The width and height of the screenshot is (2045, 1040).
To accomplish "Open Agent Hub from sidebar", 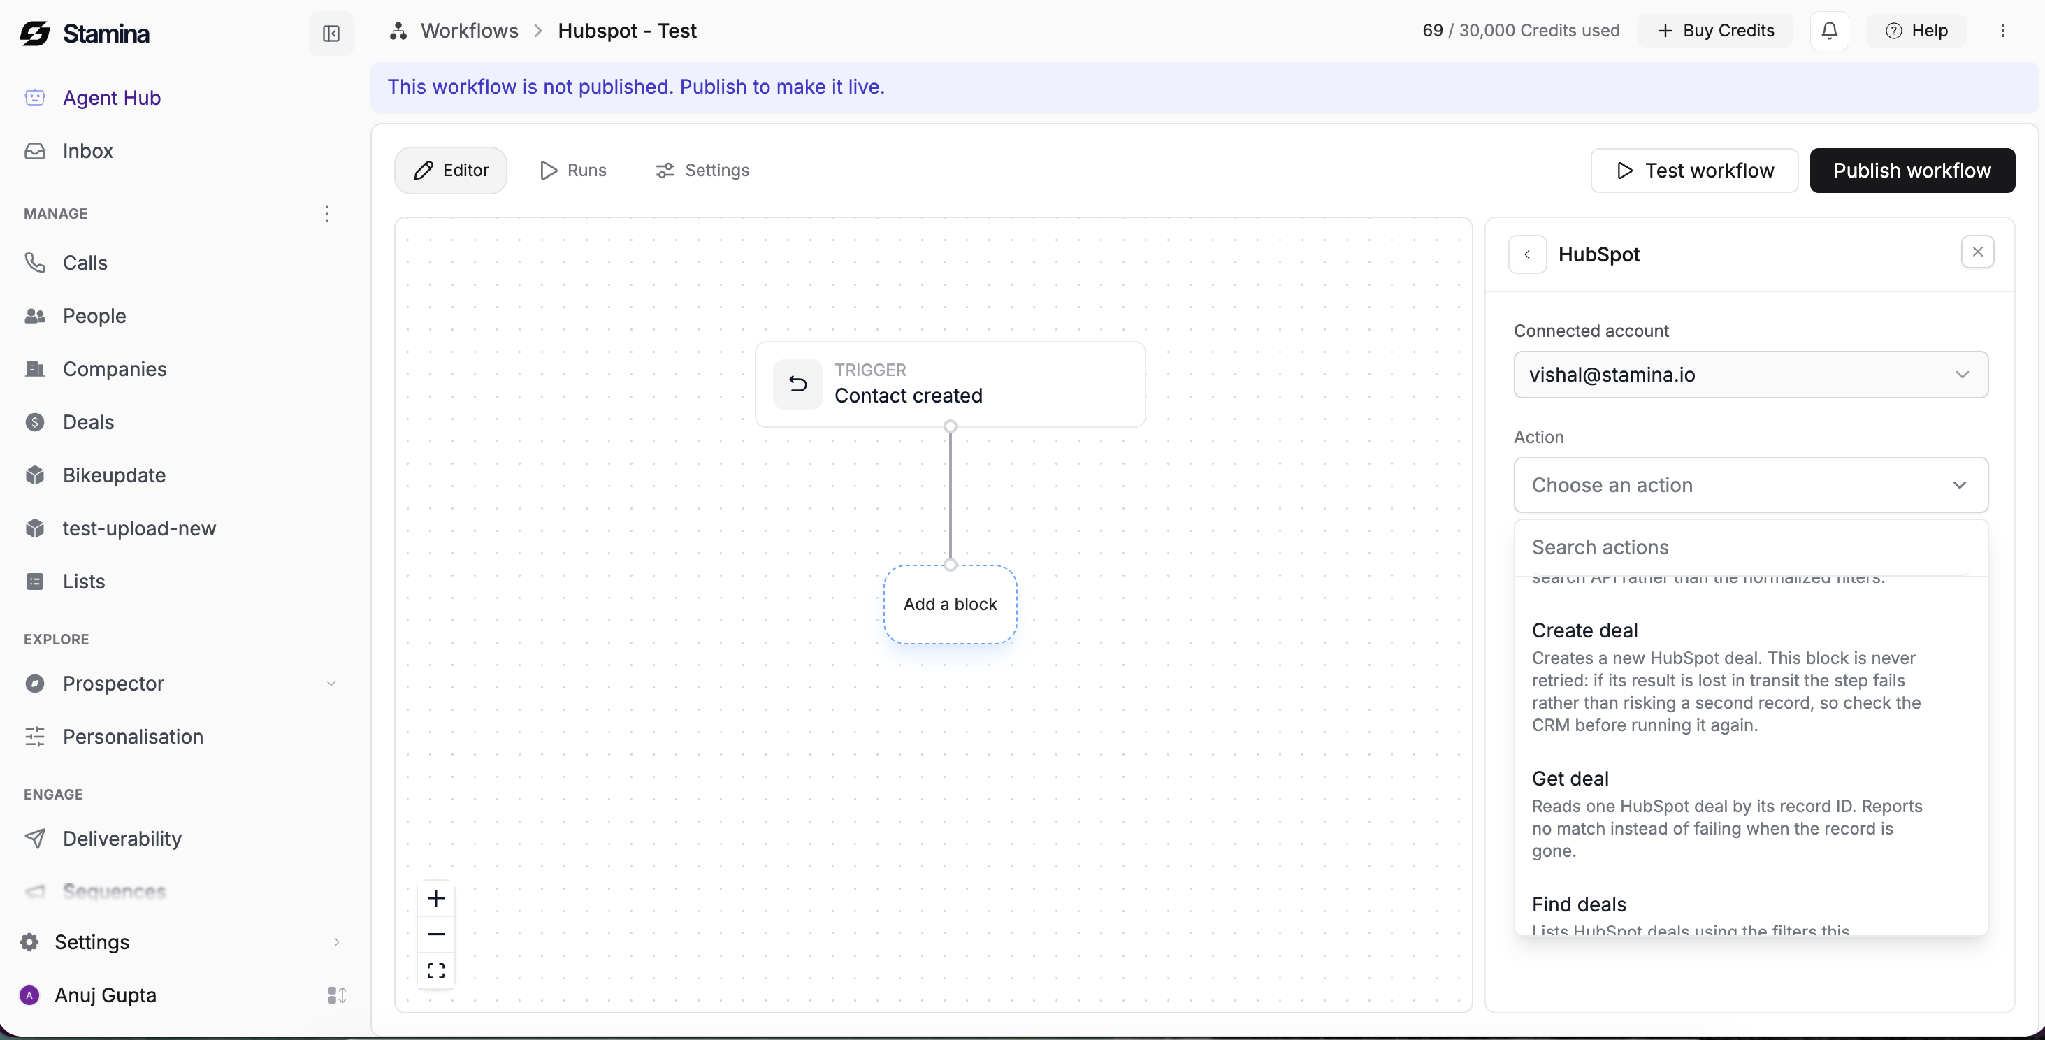I will pos(112,98).
